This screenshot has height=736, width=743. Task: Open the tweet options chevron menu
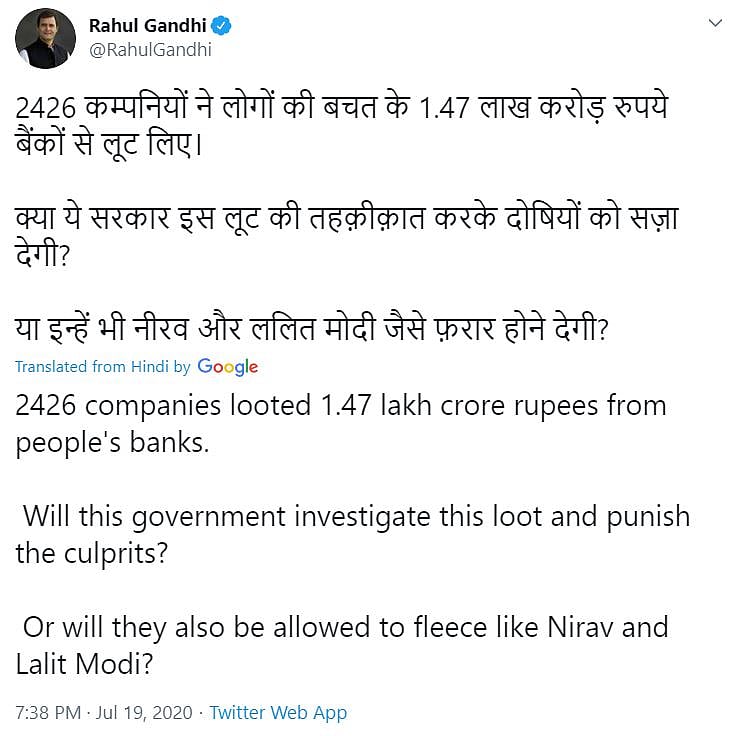coord(712,24)
